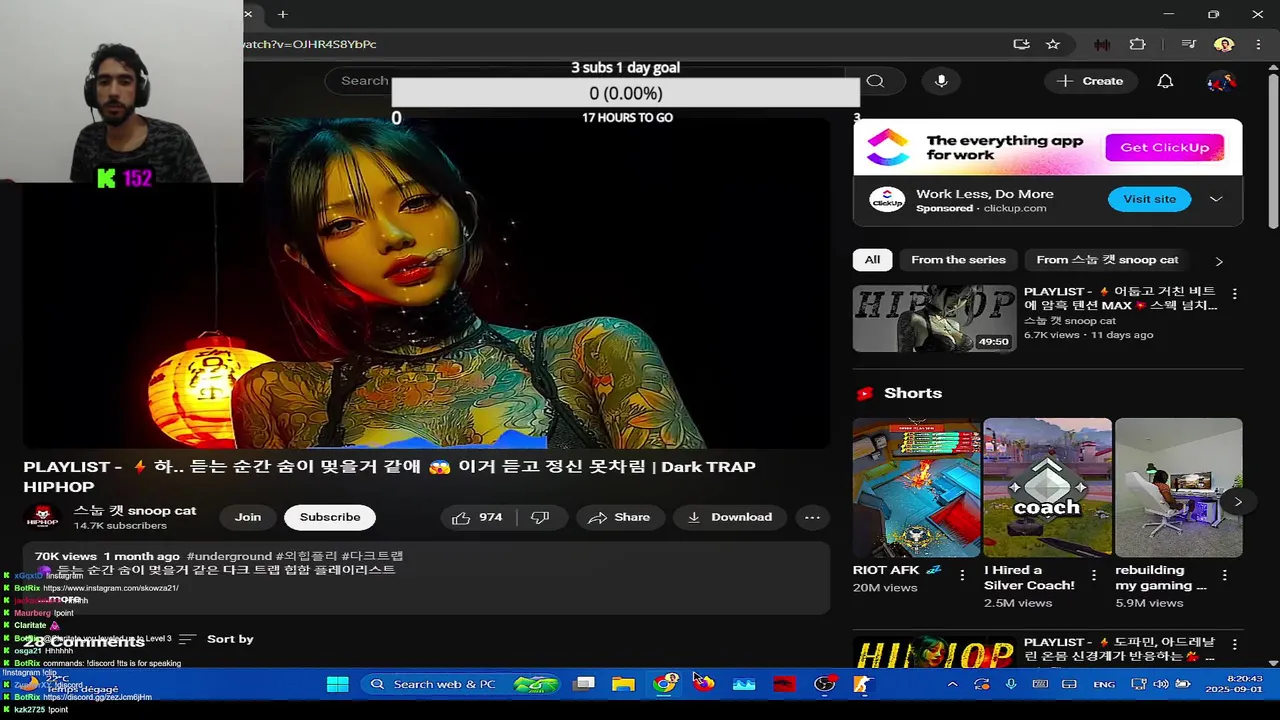
Task: Open the volume tray icon
Action: click(x=1160, y=684)
